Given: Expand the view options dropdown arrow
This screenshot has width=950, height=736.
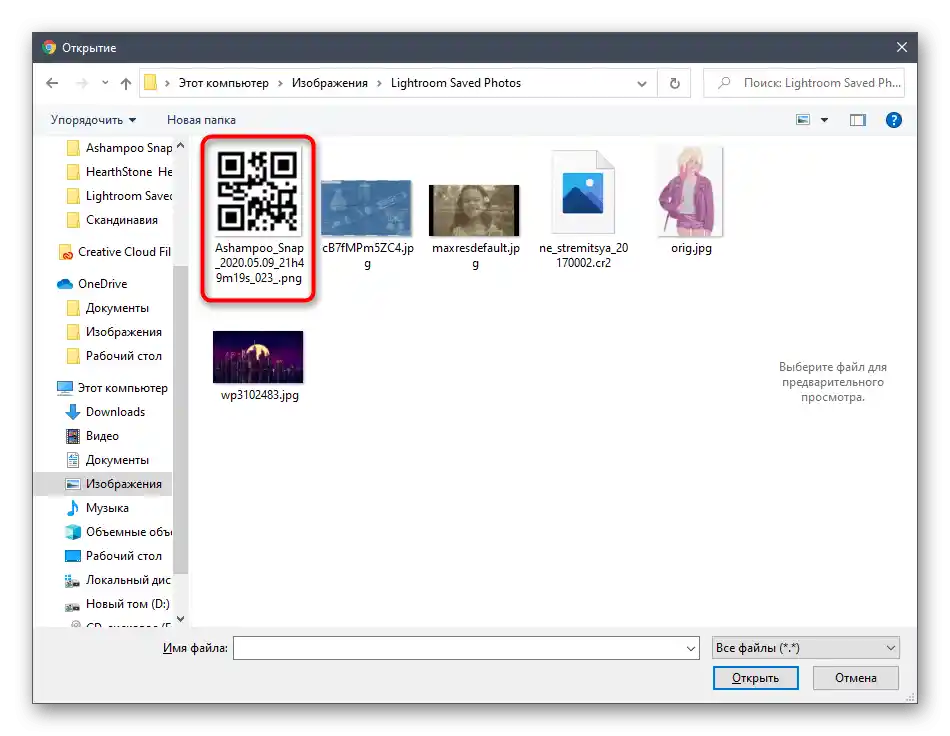Looking at the screenshot, I should 825,120.
